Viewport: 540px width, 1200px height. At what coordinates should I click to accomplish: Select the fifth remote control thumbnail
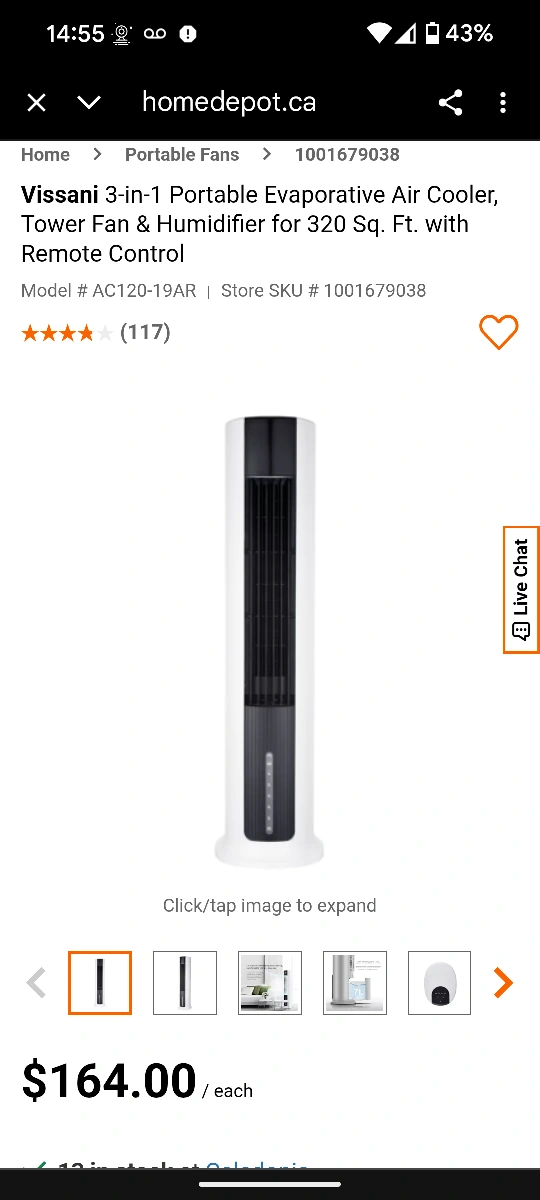pyautogui.click(x=440, y=983)
